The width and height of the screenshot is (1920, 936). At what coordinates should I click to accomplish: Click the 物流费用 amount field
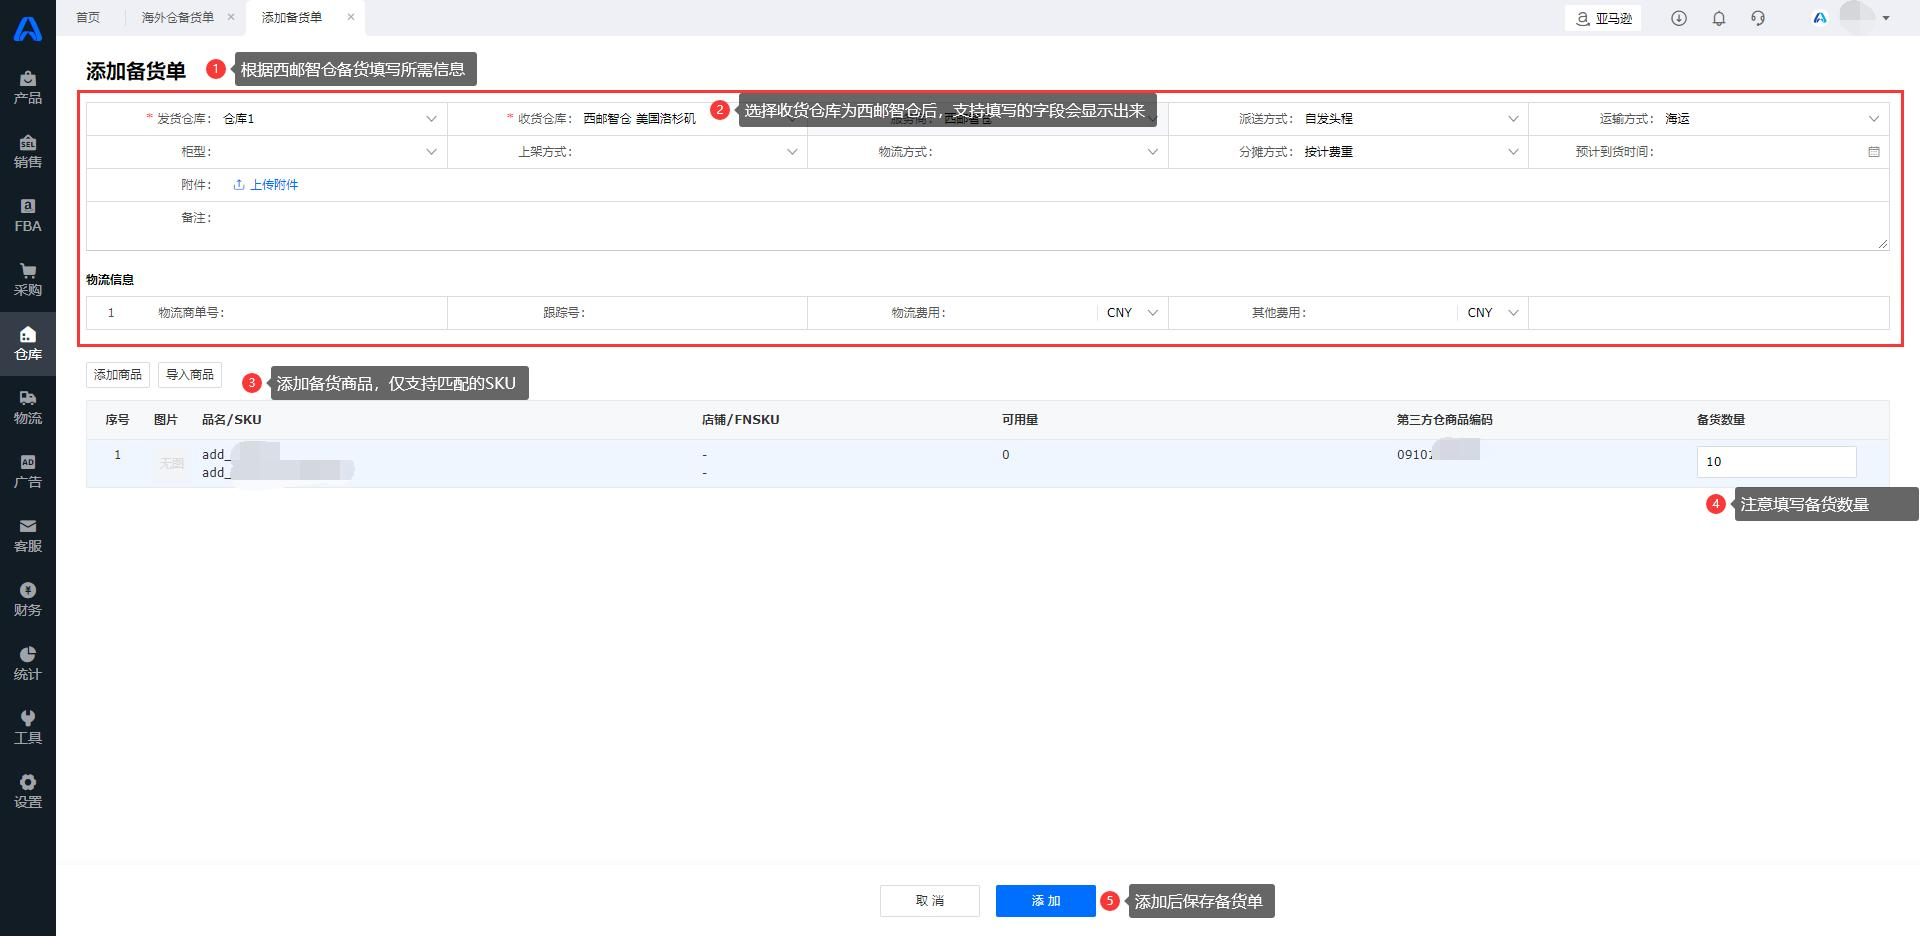tap(1022, 313)
